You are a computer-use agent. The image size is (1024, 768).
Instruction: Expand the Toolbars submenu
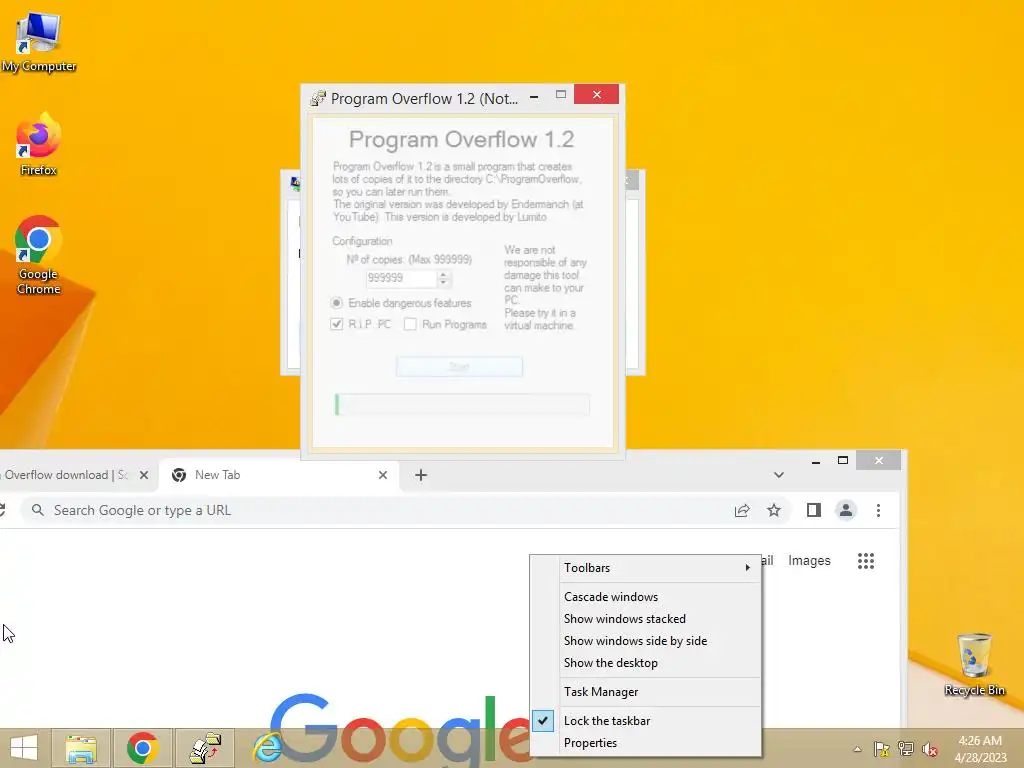(x=660, y=568)
